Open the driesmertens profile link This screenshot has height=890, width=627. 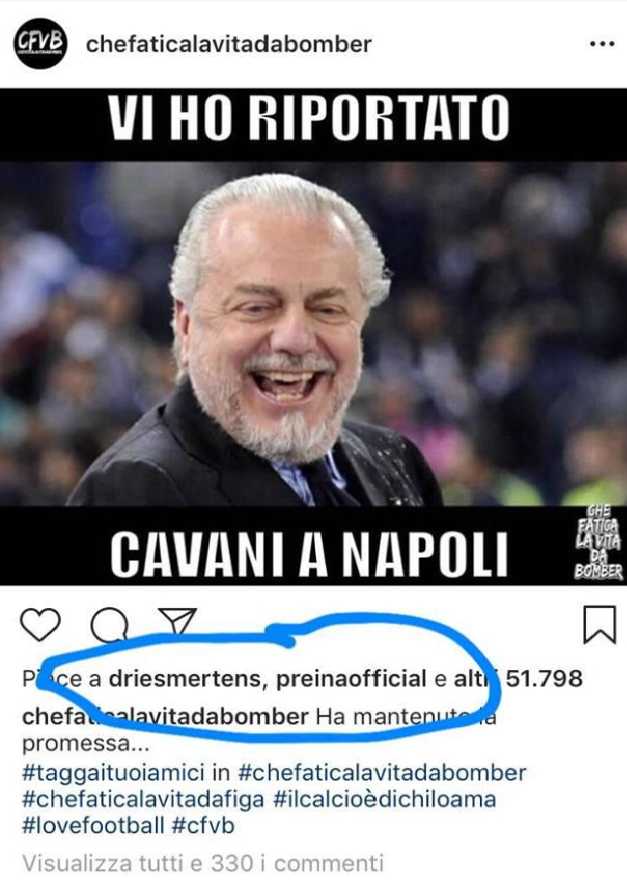coord(185,678)
